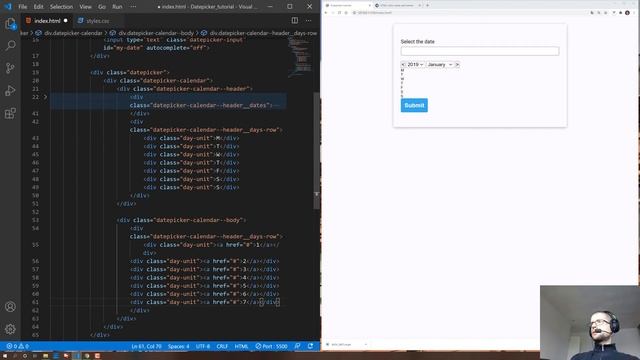Open the Accounts icon in activity bar
The image size is (640, 360).
tap(10, 307)
